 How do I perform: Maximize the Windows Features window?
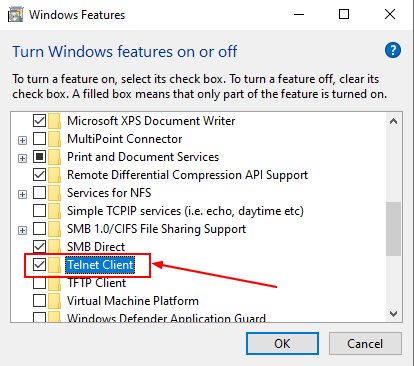click(x=344, y=15)
